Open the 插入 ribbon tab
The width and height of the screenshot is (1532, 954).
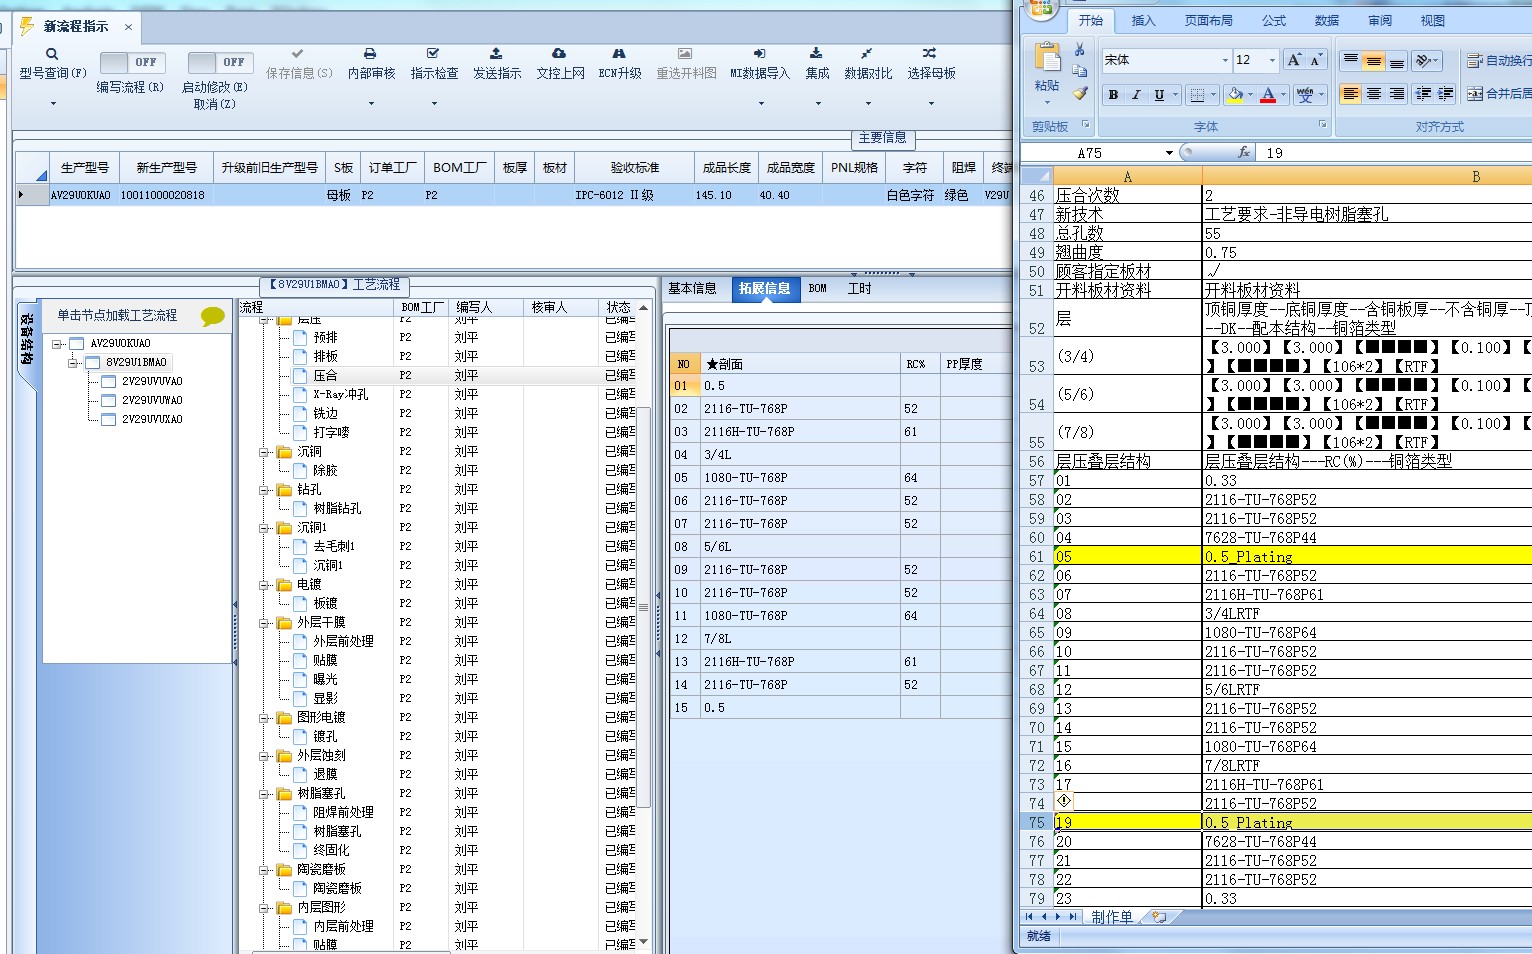pos(1143,20)
